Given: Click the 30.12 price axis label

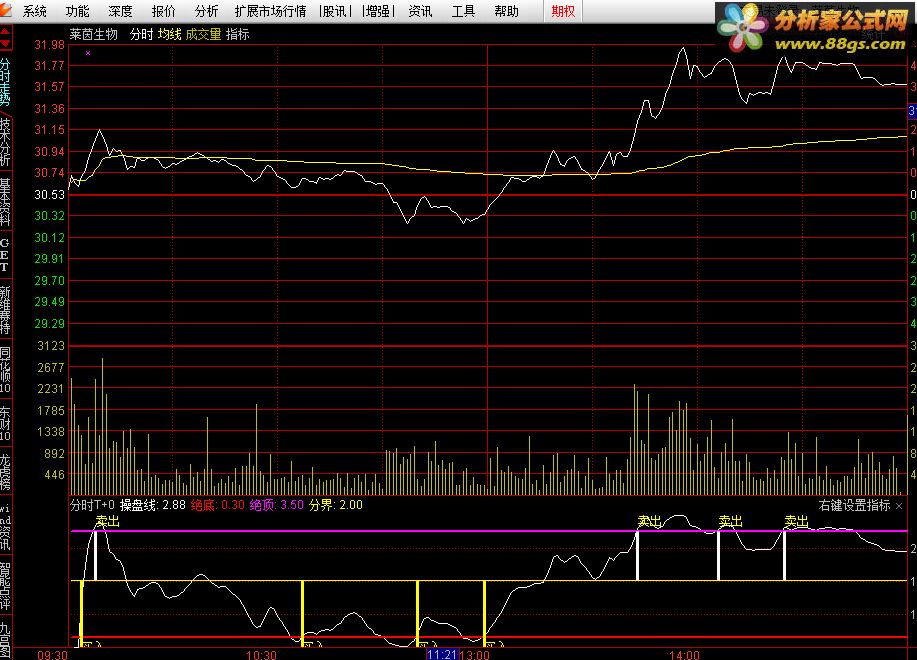Looking at the screenshot, I should [x=50, y=237].
